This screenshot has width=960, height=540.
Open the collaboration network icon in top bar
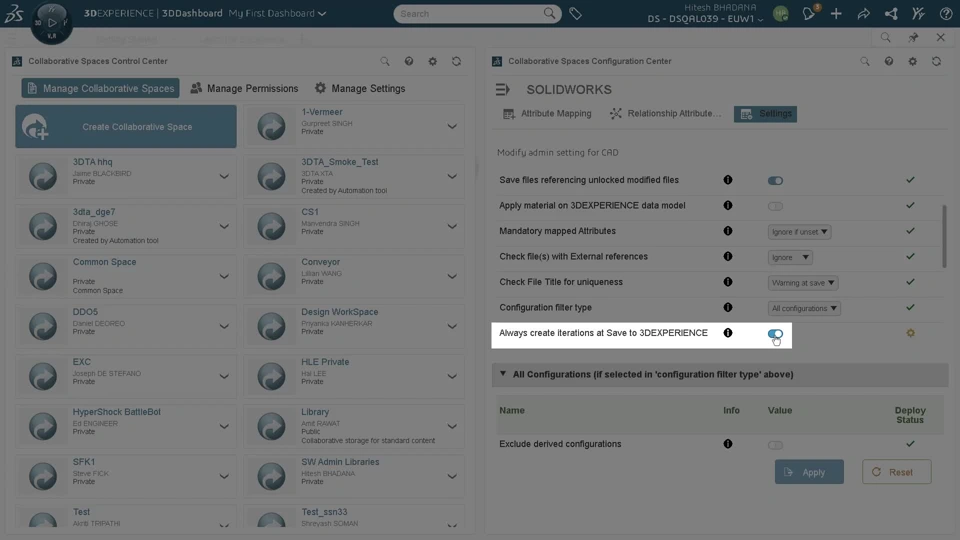coord(891,13)
